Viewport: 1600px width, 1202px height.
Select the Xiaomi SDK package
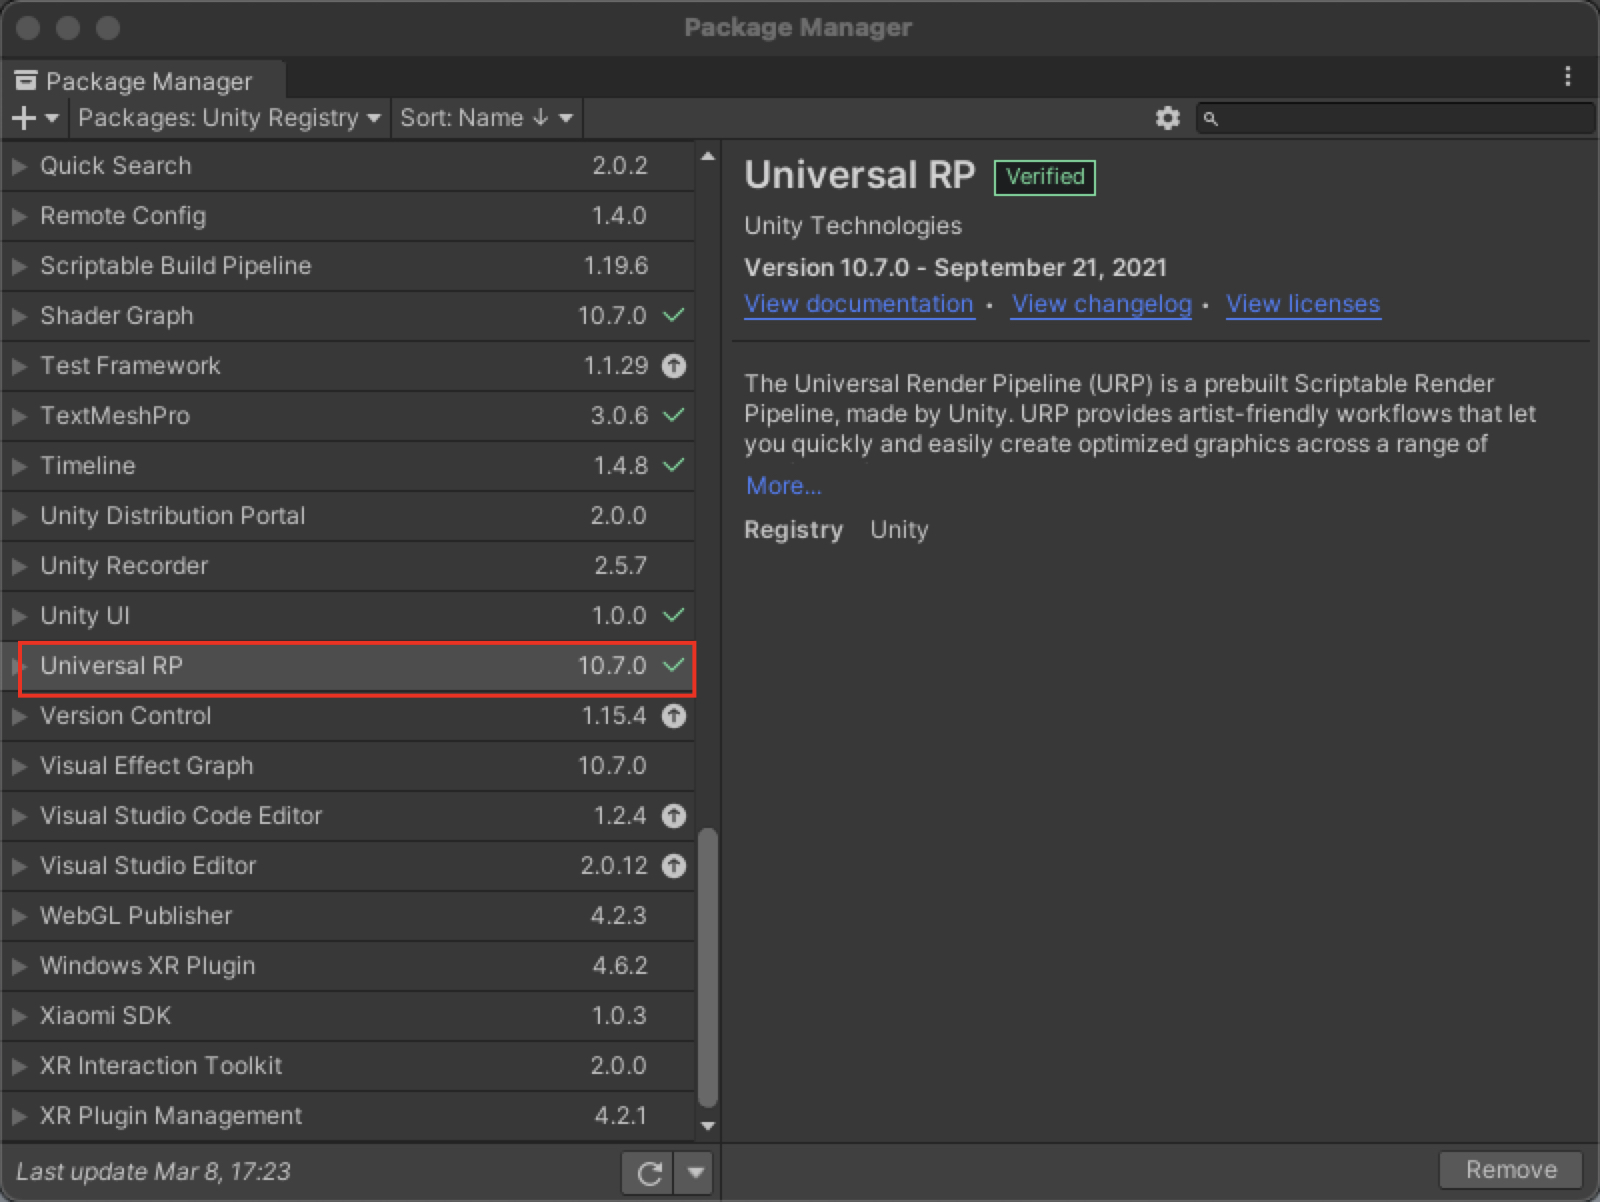coord(348,1016)
